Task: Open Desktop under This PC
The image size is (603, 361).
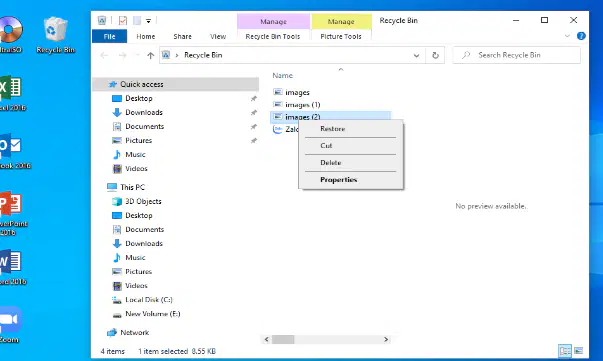Action: coord(138,215)
